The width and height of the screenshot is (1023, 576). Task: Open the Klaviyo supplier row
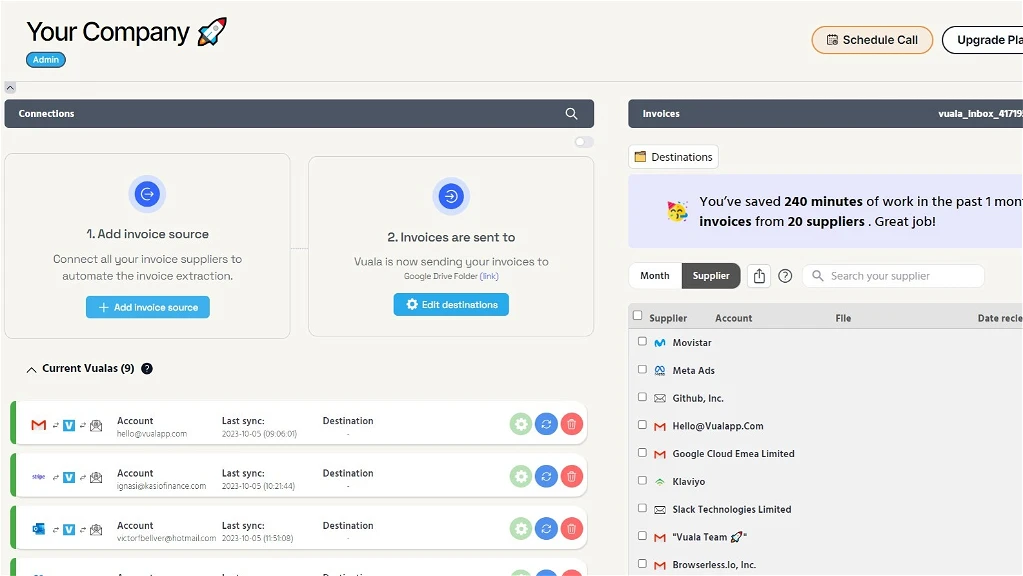click(826, 481)
